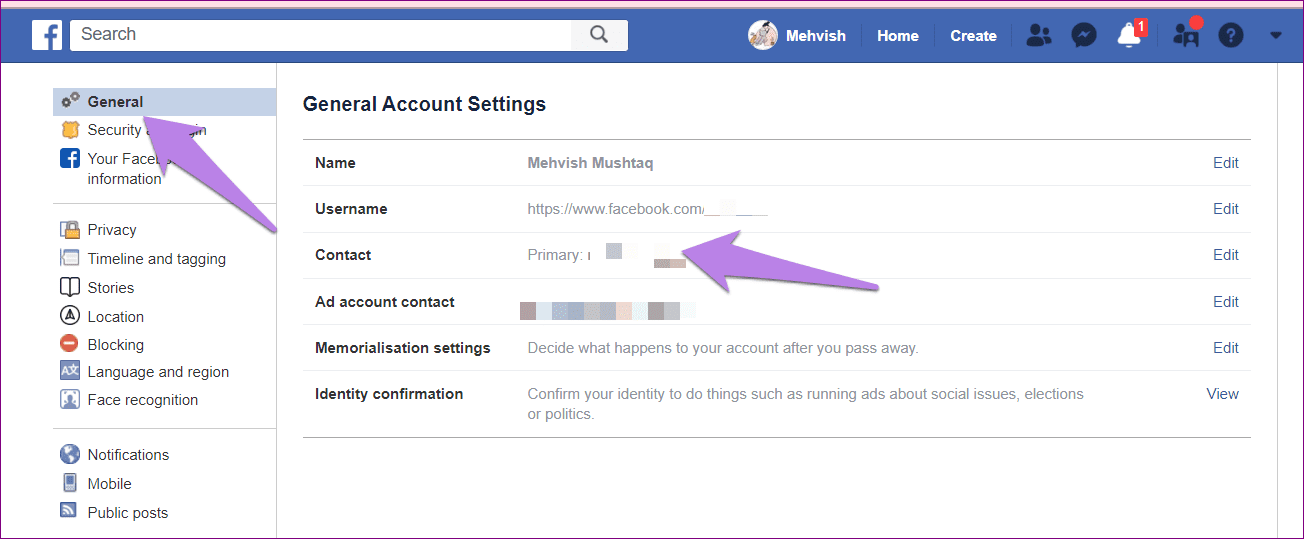Image resolution: width=1304 pixels, height=539 pixels.
Task: Select General settings tab label
Action: click(x=115, y=102)
